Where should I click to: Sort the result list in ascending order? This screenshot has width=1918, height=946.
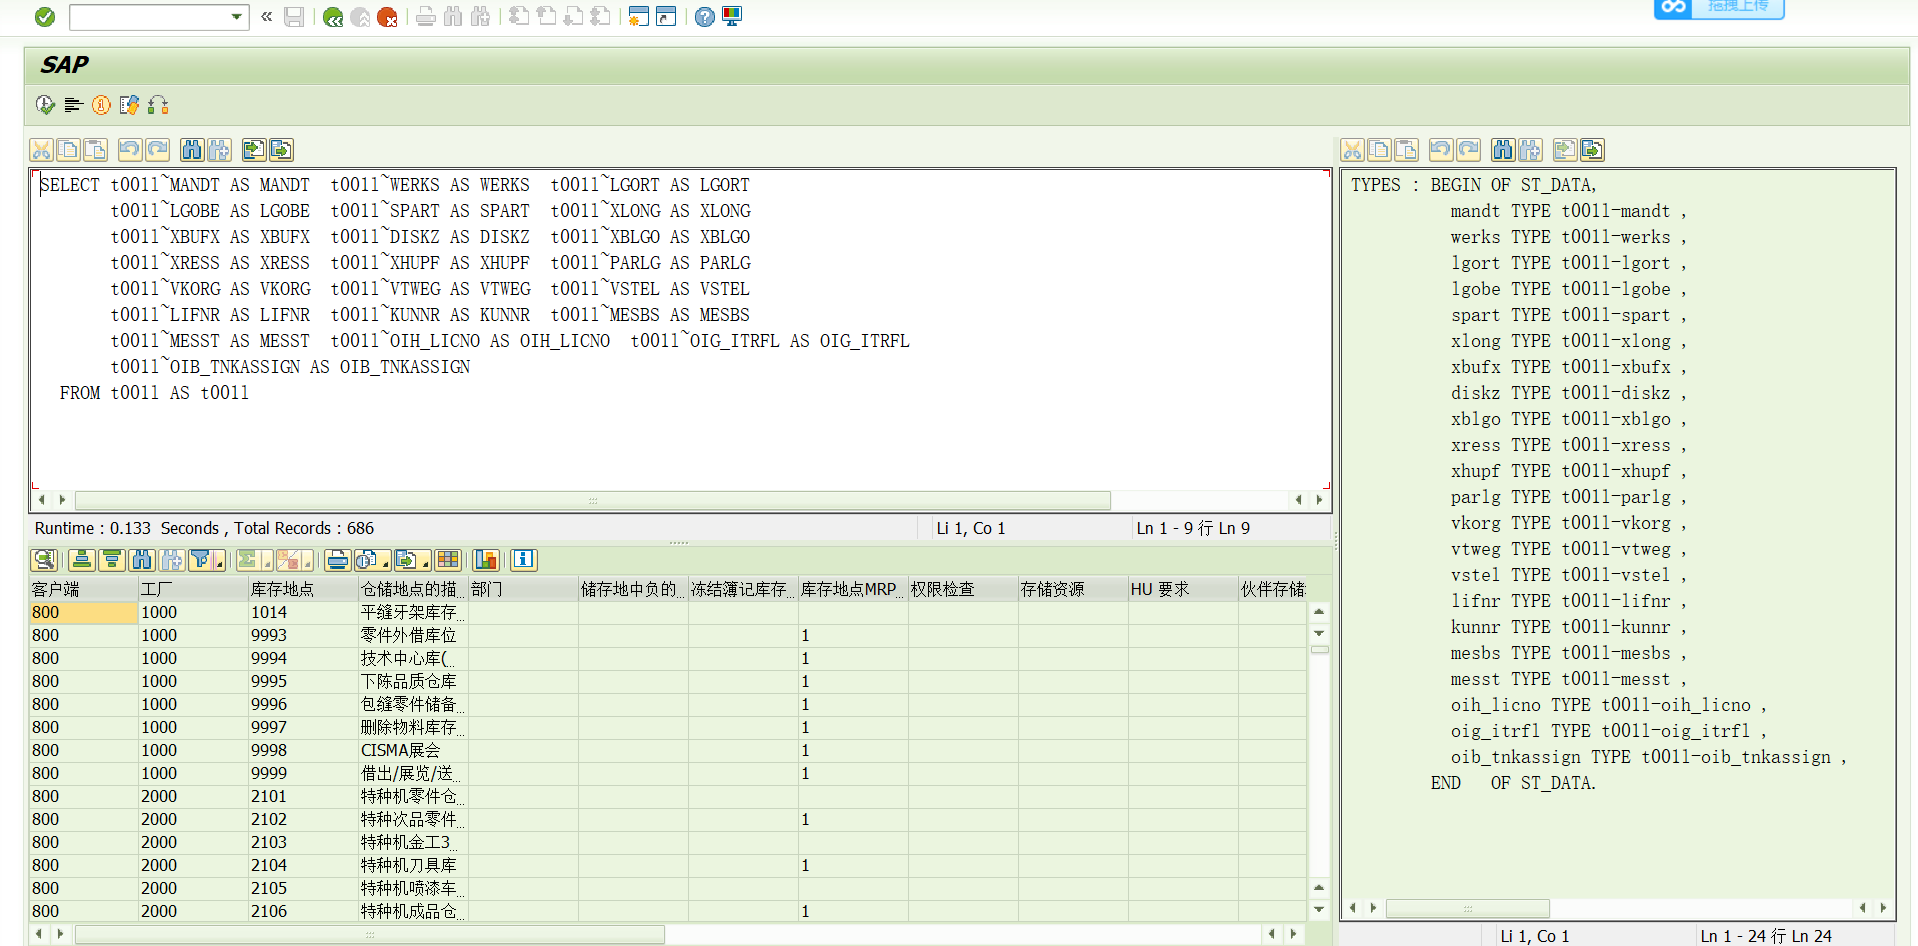pyautogui.click(x=82, y=560)
